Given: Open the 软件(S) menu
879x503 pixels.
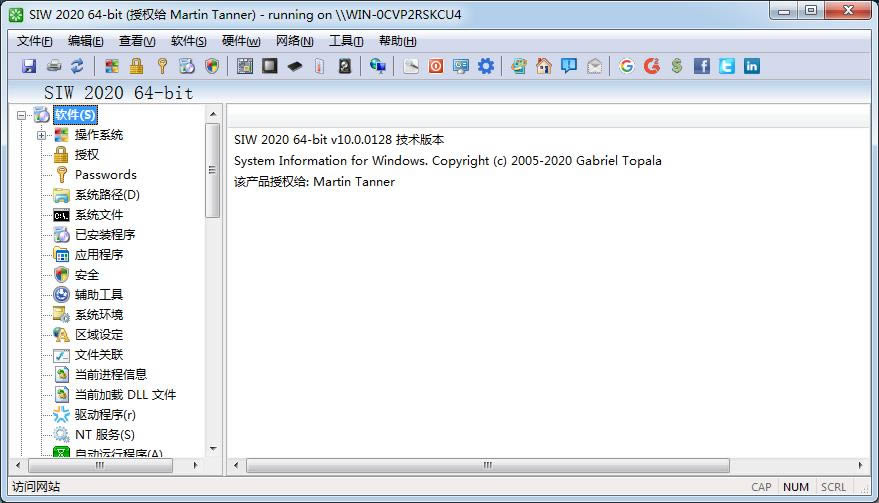Looking at the screenshot, I should 188,41.
